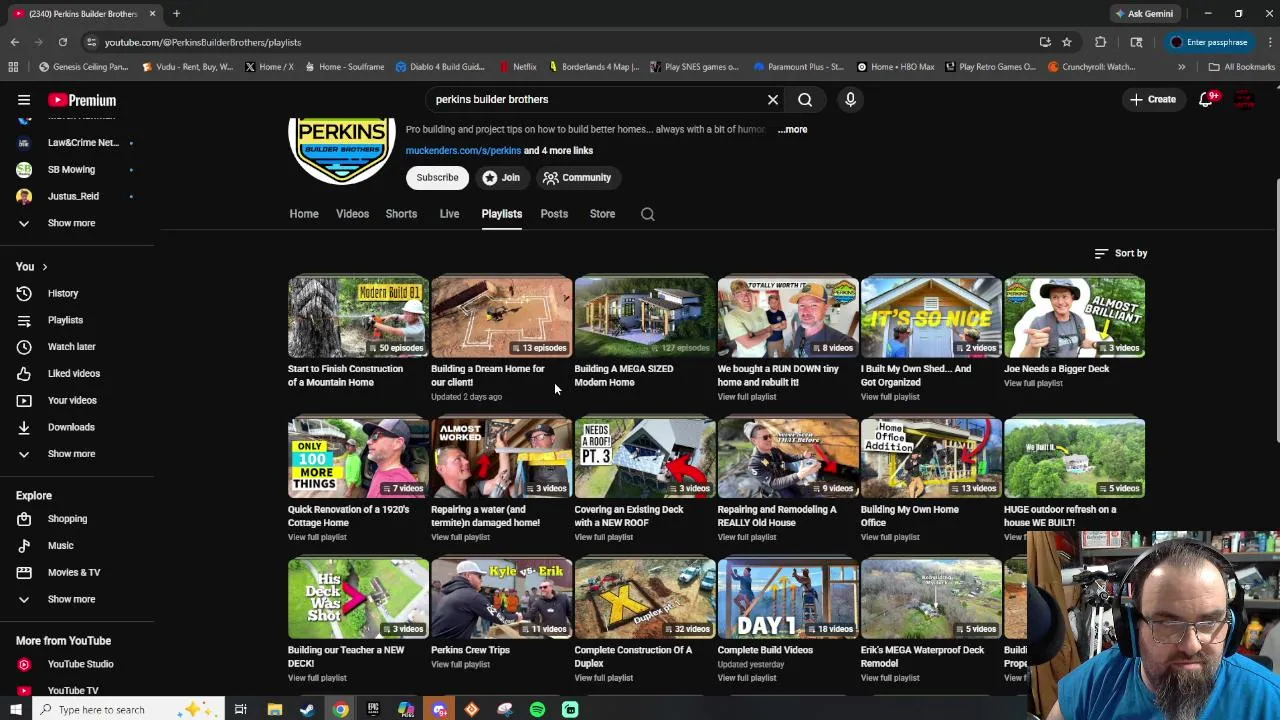The width and height of the screenshot is (1280, 720).
Task: Open the All Bookmarks folder
Action: pyautogui.click(x=1241, y=67)
